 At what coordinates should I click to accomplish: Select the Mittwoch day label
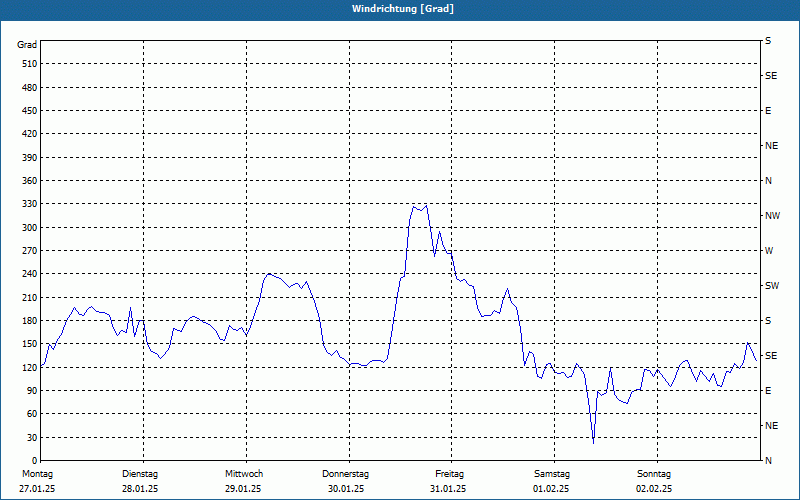pyautogui.click(x=244, y=474)
